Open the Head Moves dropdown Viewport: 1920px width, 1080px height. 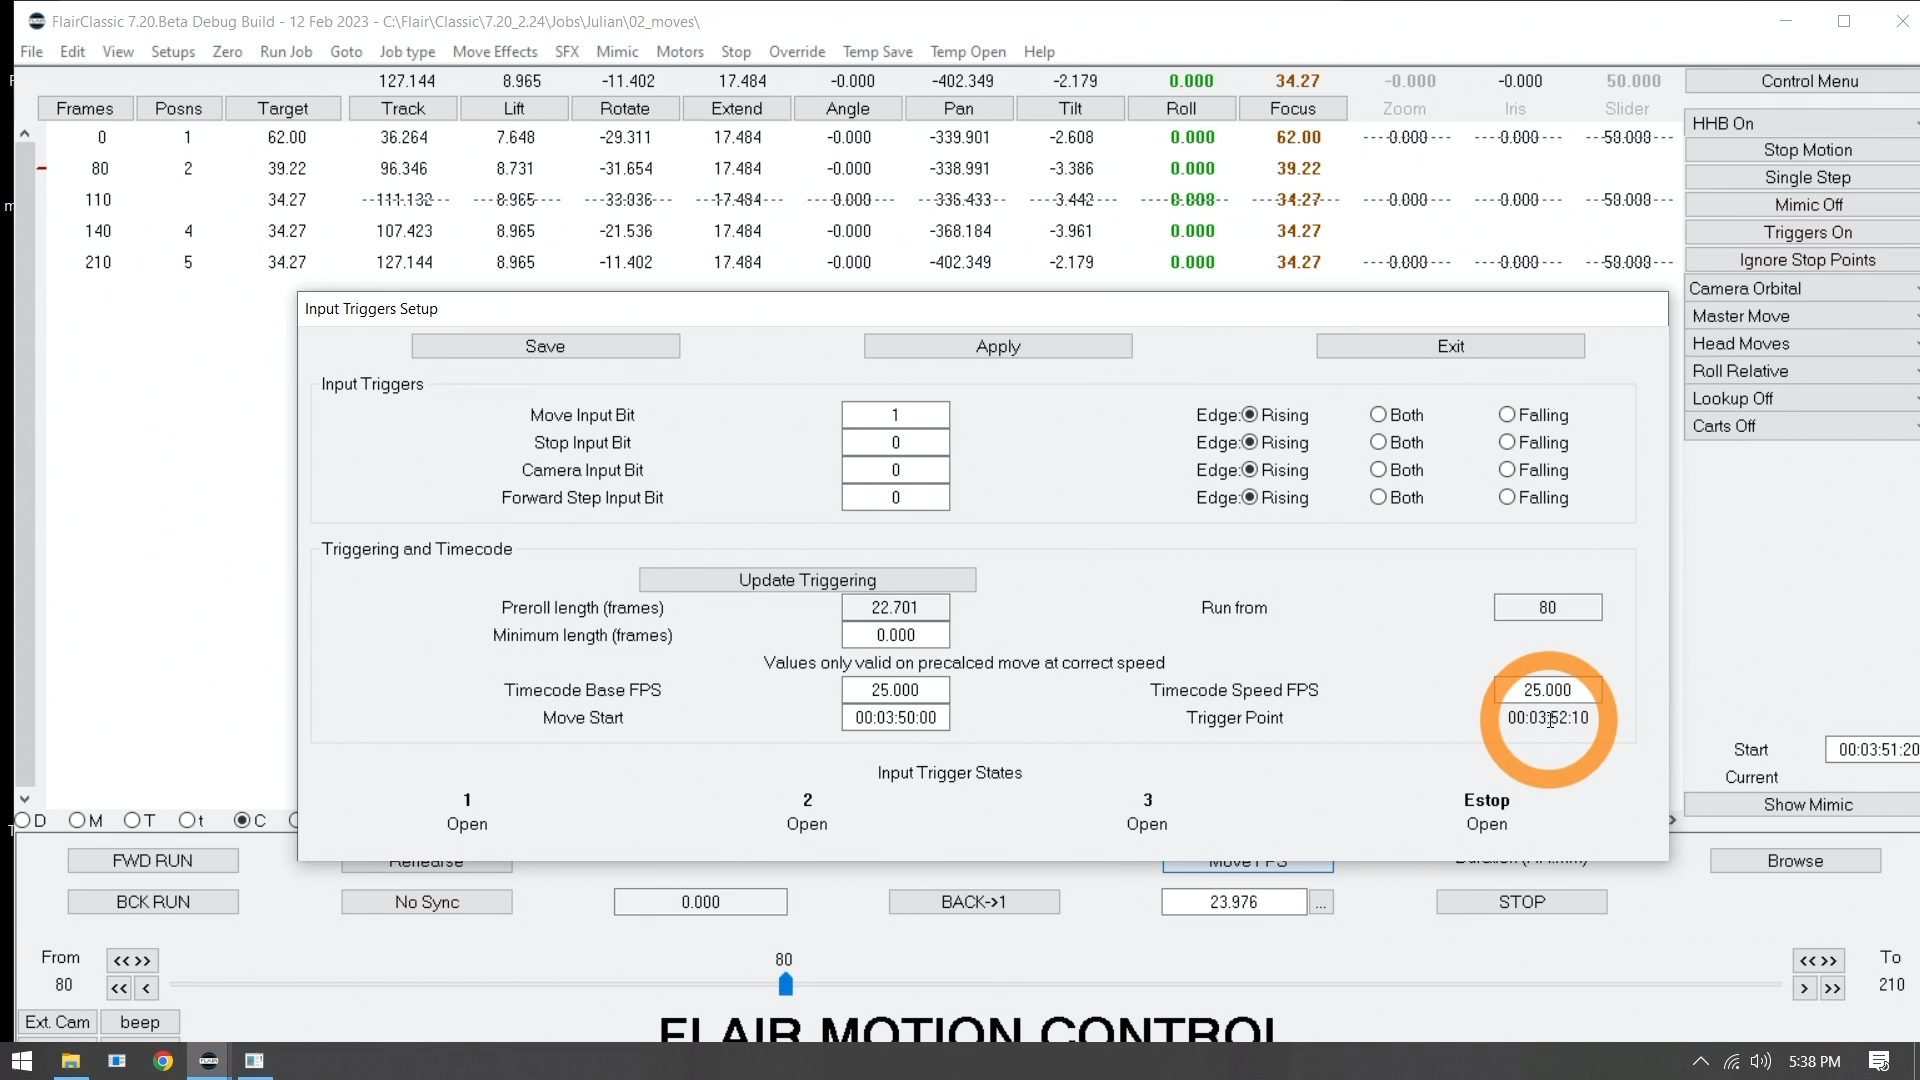tap(1801, 344)
